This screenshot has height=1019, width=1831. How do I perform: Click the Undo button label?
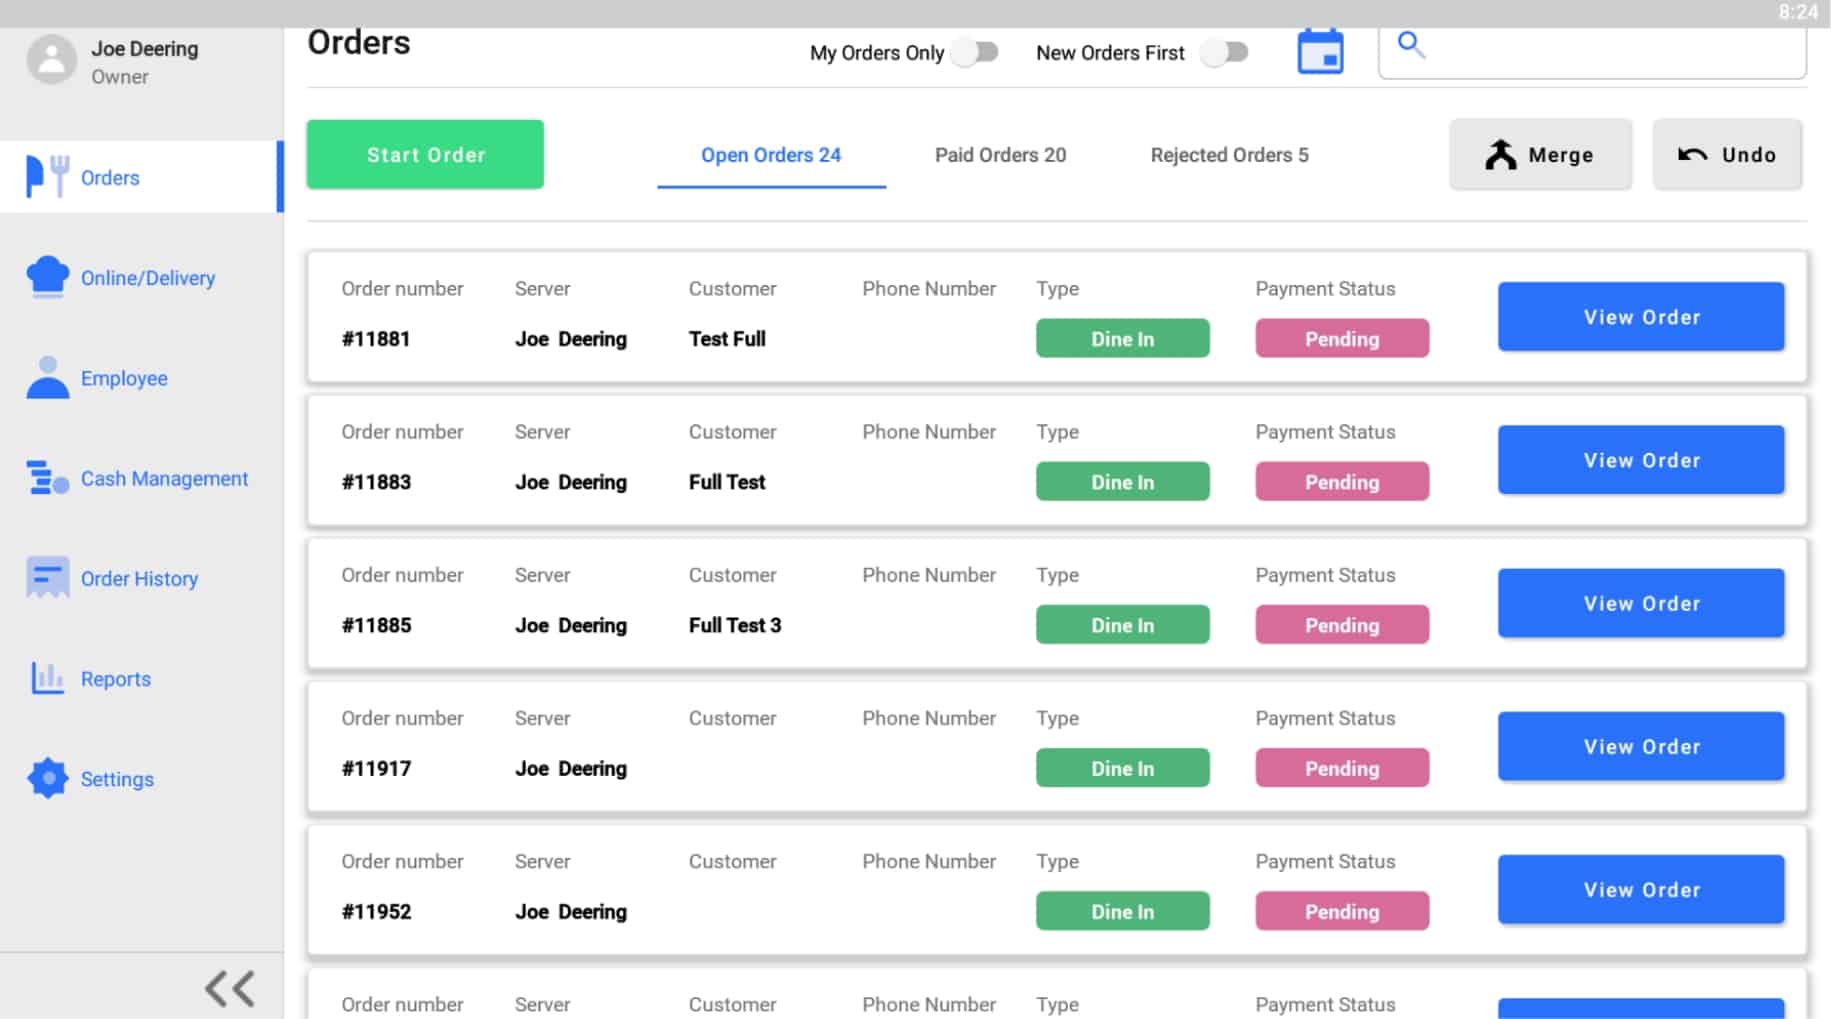click(1748, 154)
